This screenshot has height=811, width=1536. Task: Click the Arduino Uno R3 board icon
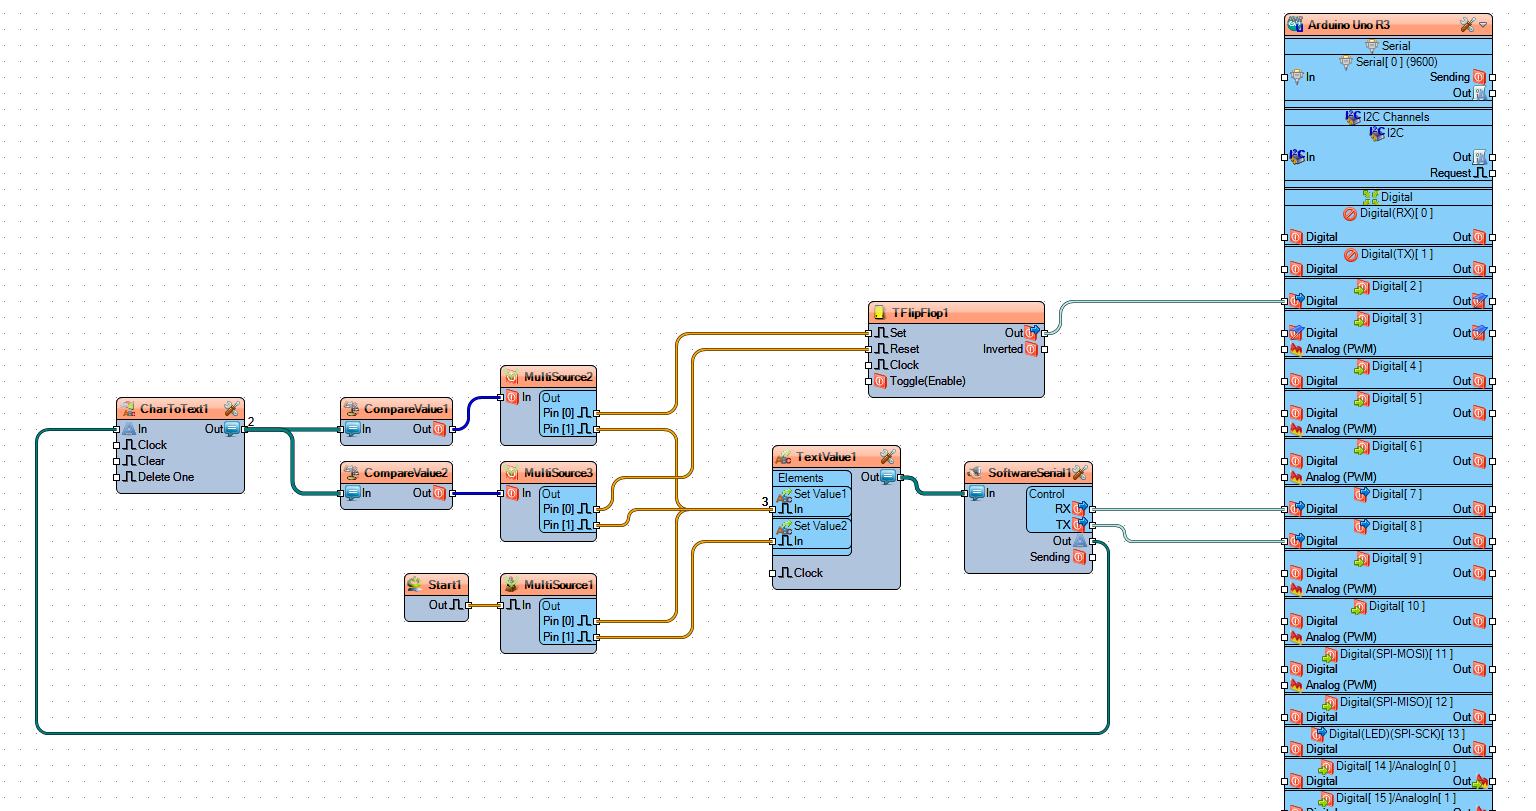(1296, 24)
